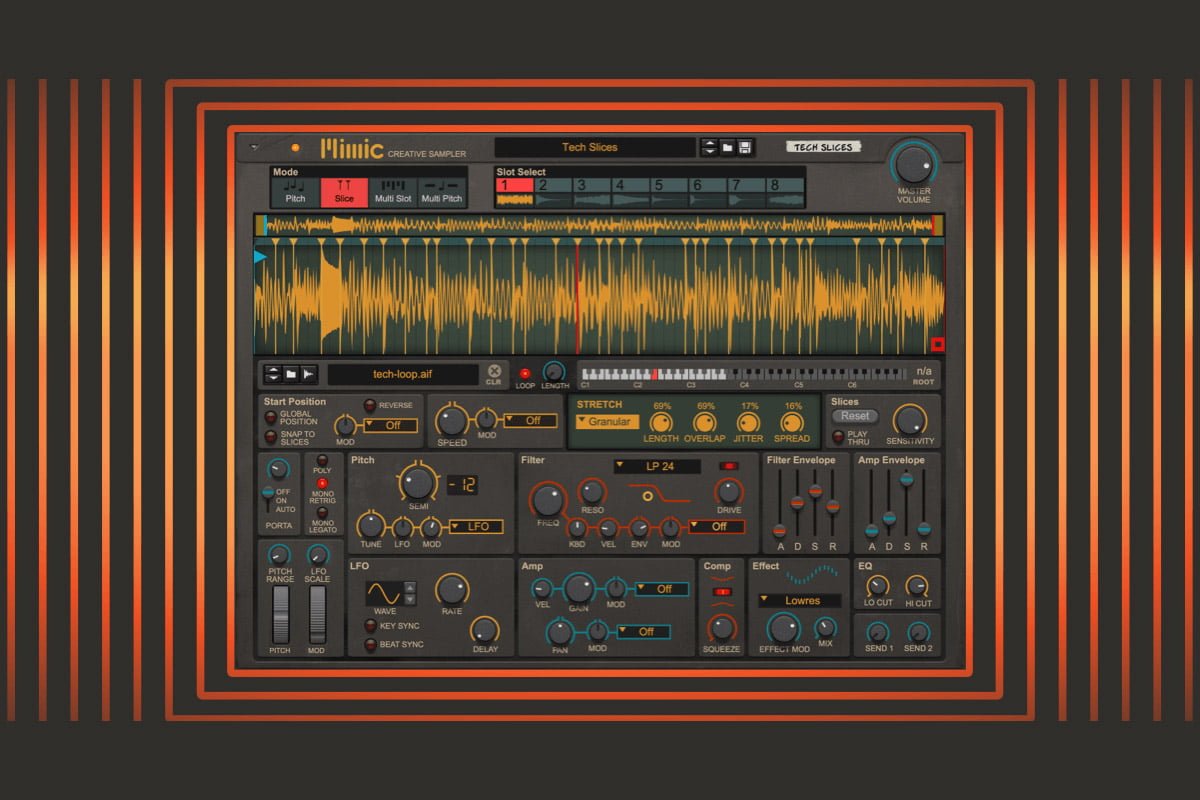Click the Mod wheel
Image resolution: width=1200 pixels, height=800 pixels.
[317, 614]
